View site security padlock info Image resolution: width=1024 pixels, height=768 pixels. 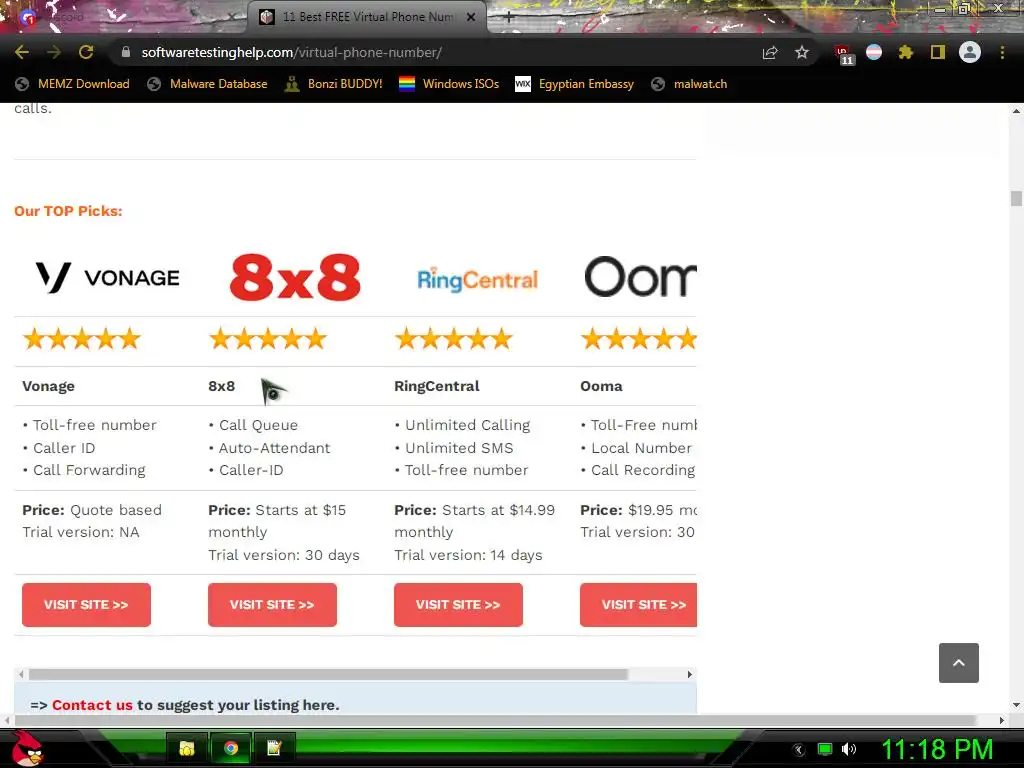[x=126, y=52]
